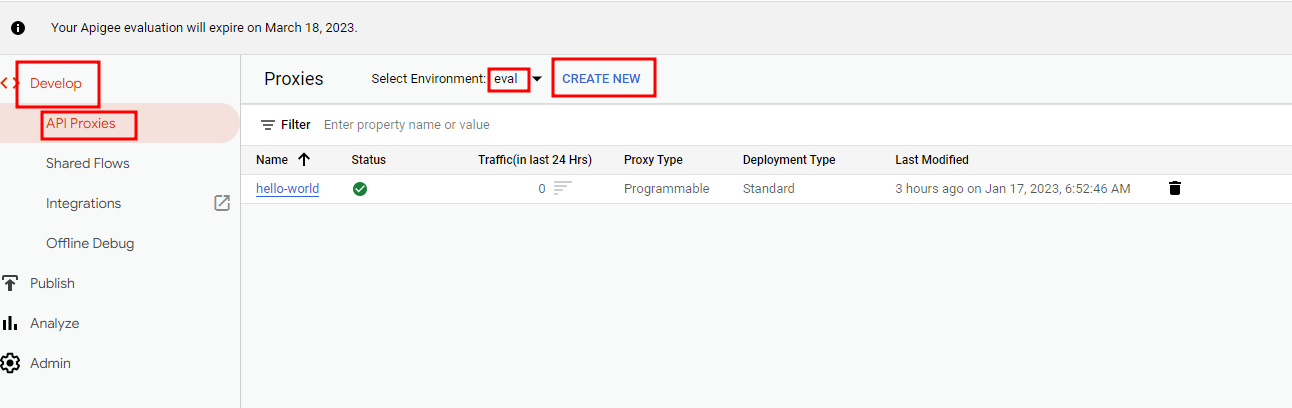Expand the Publish menu section

click(52, 283)
